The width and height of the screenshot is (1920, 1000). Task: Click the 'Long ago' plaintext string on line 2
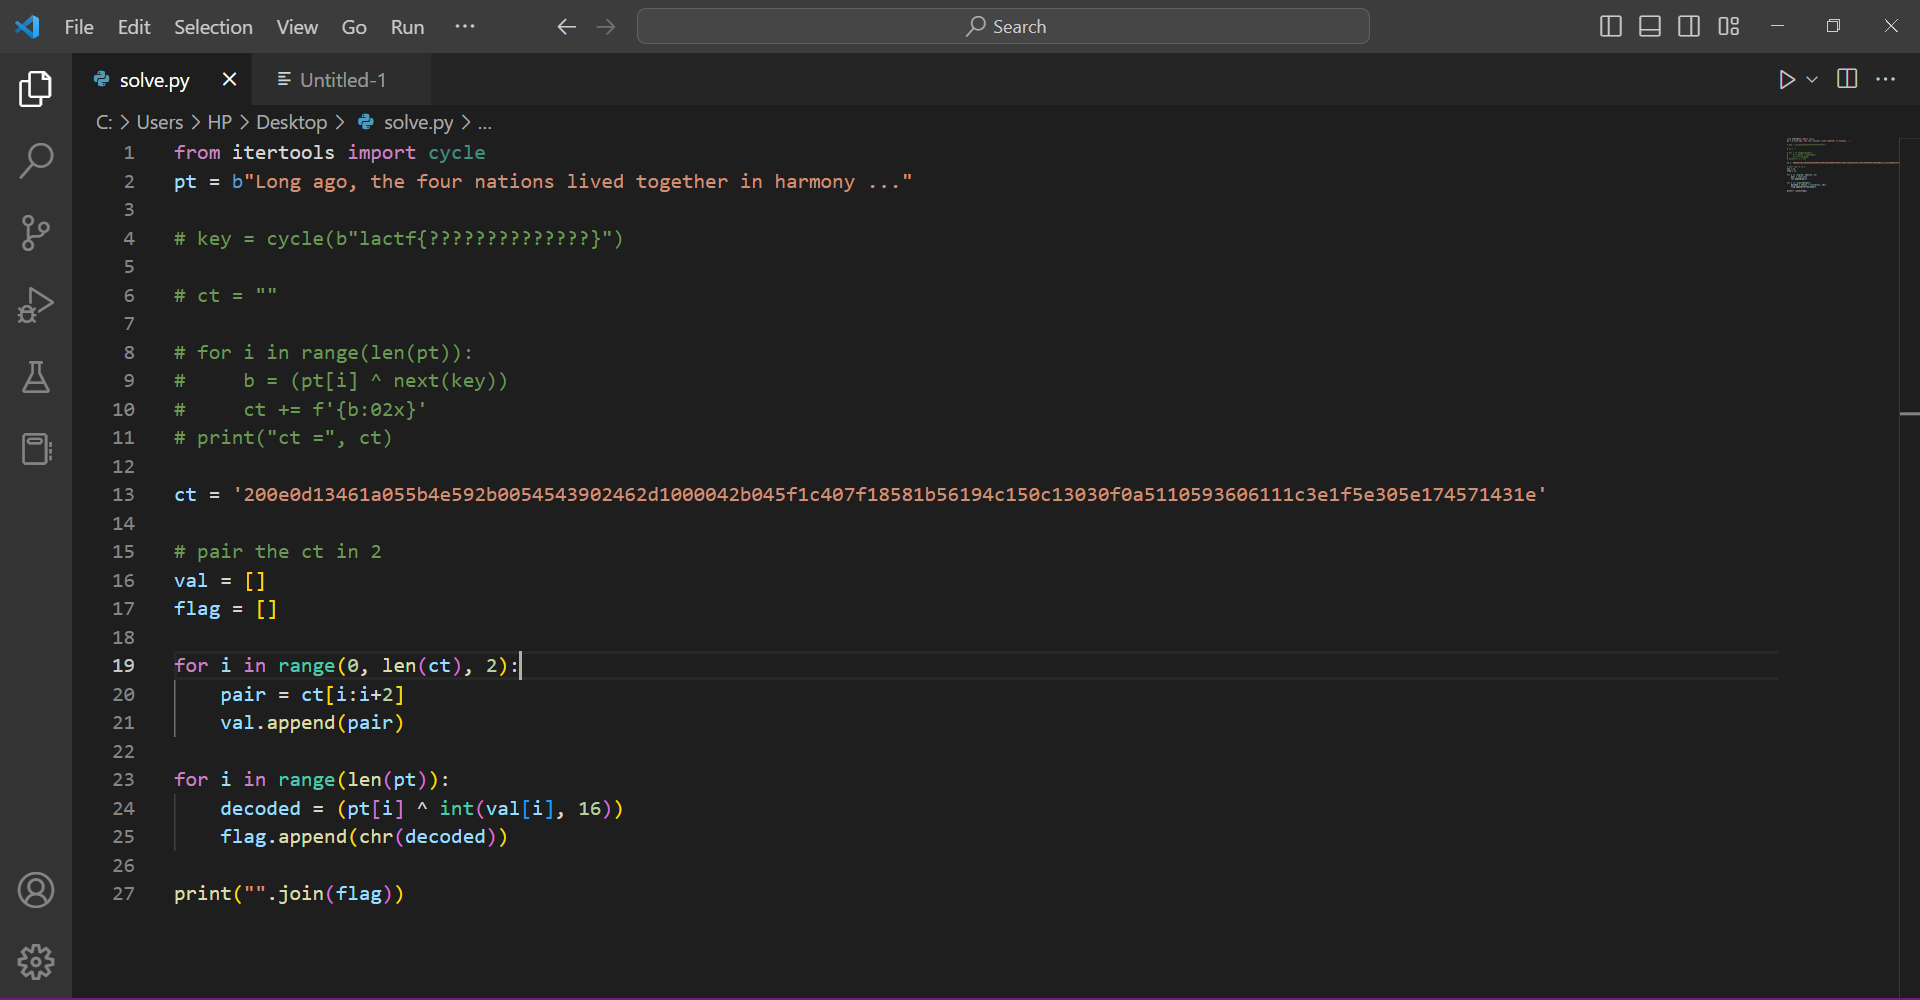pos(572,182)
